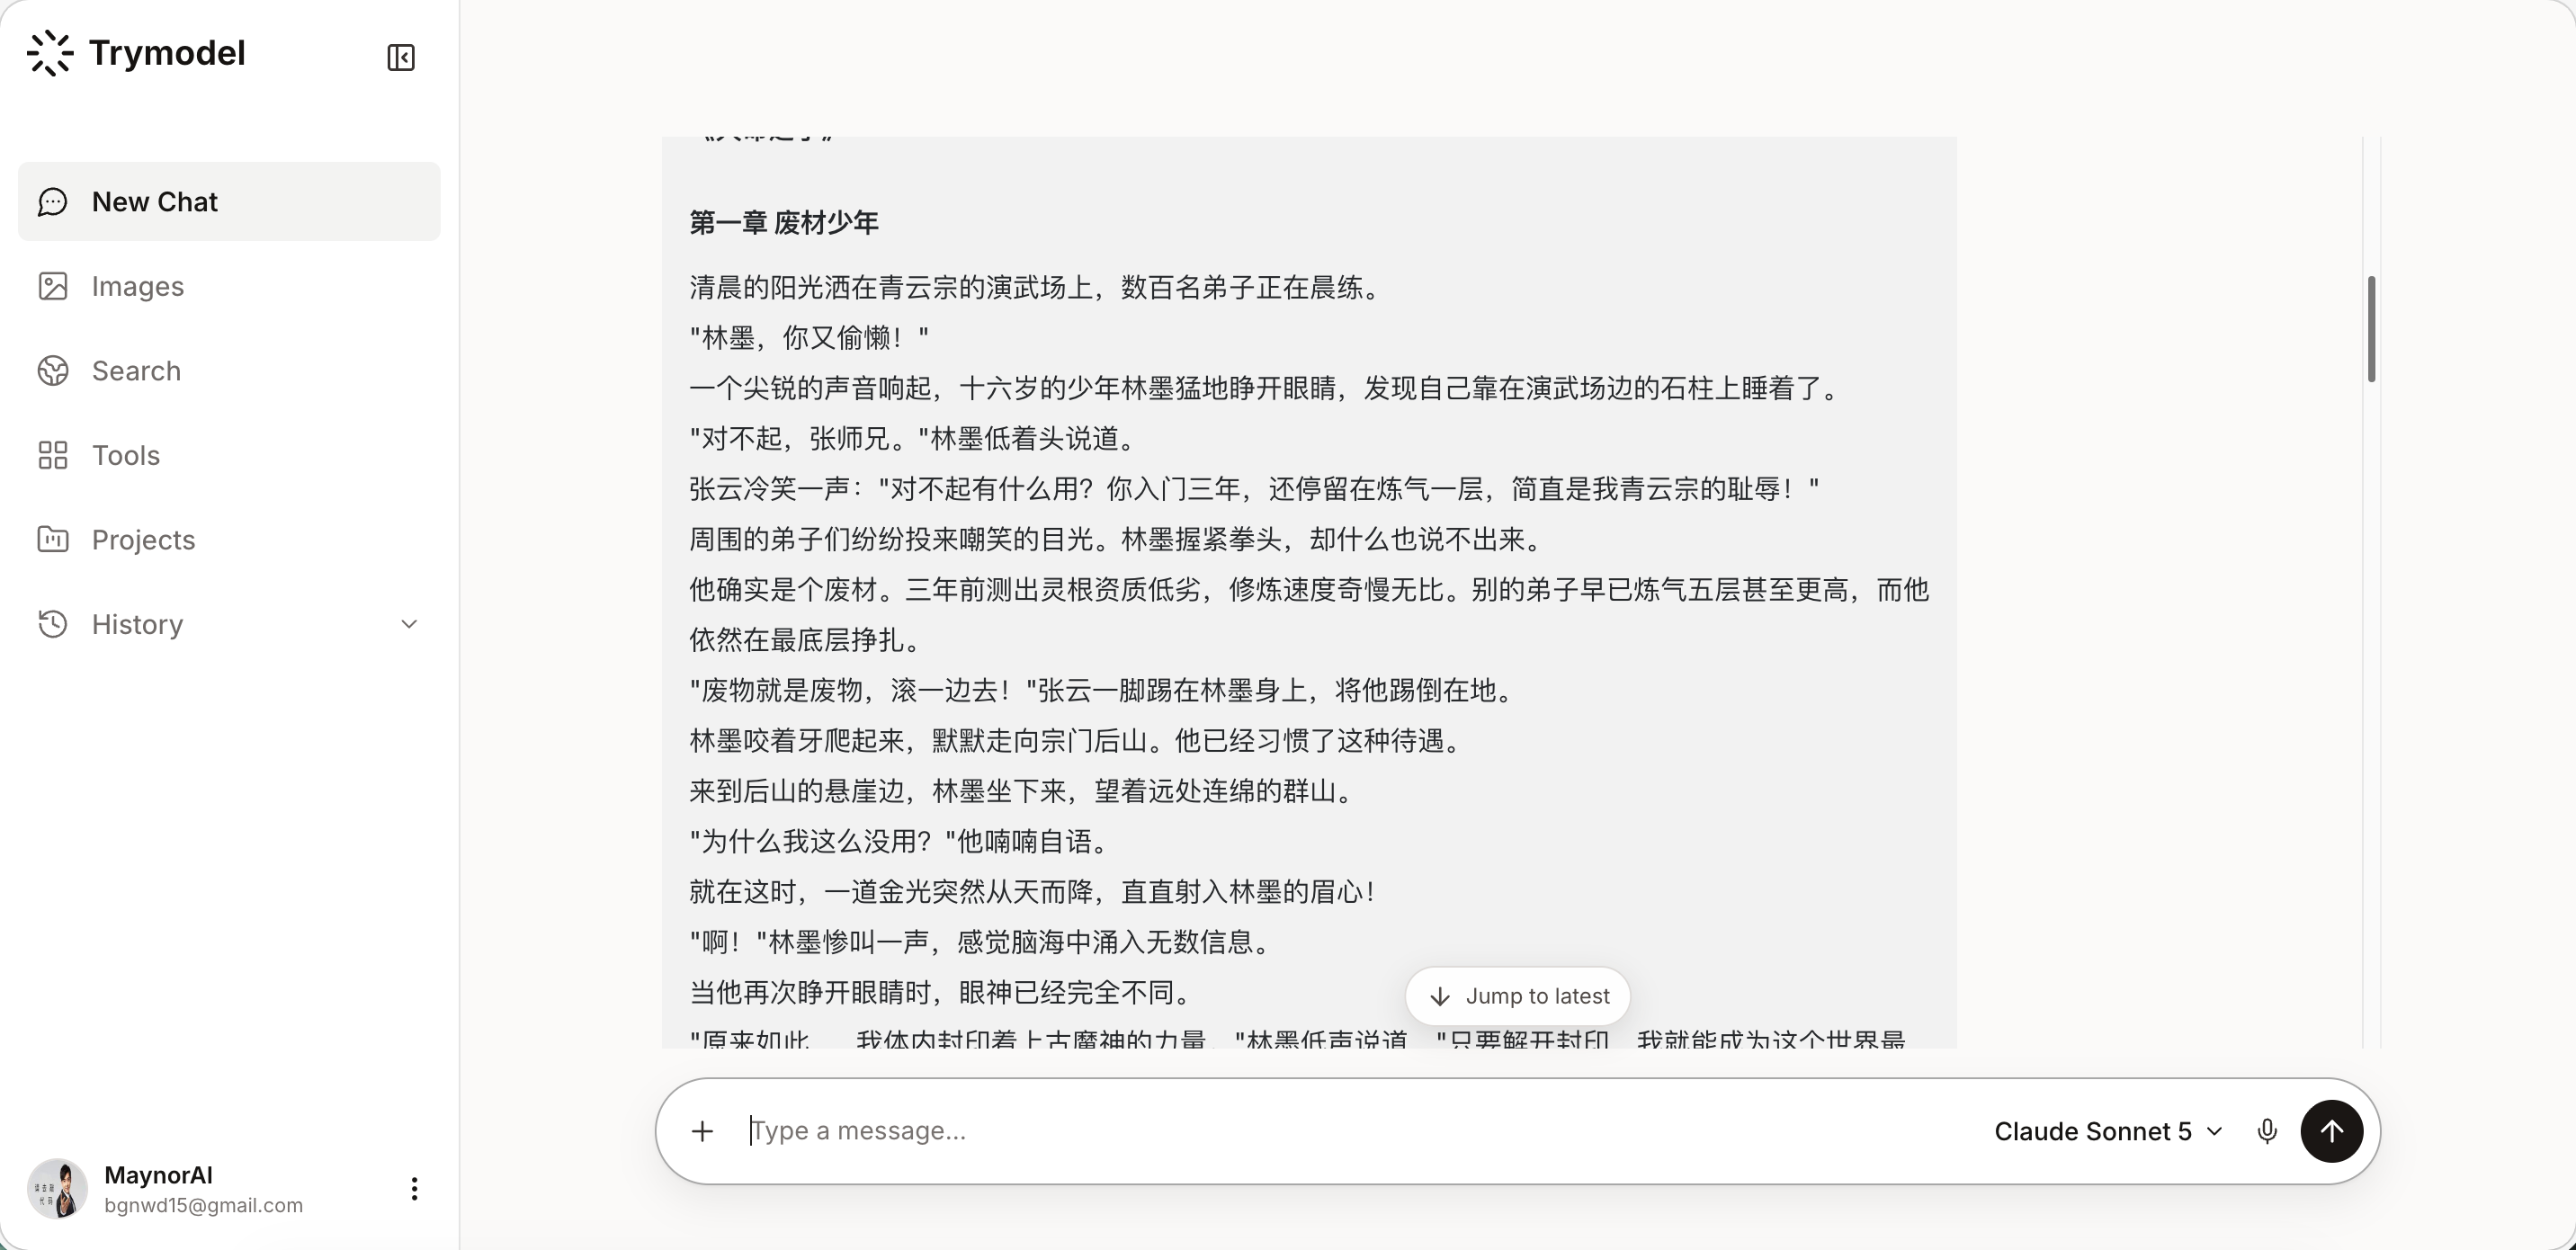Add an attachment with the plus icon
2576x1250 pixels.
[x=703, y=1131]
